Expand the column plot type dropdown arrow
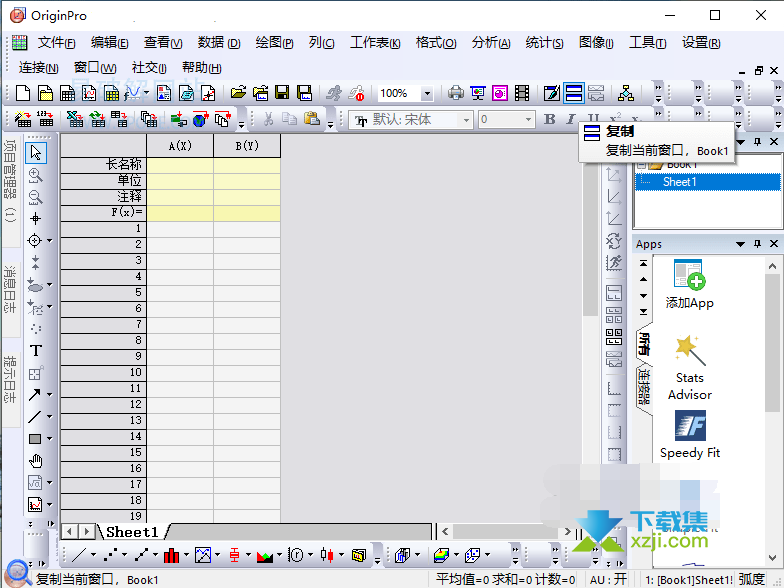 186,555
